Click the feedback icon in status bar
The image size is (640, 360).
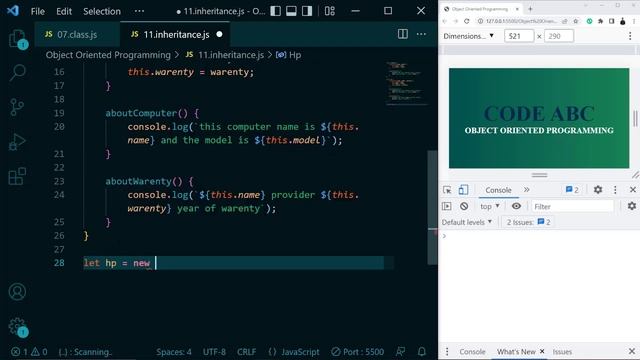[x=401, y=351]
